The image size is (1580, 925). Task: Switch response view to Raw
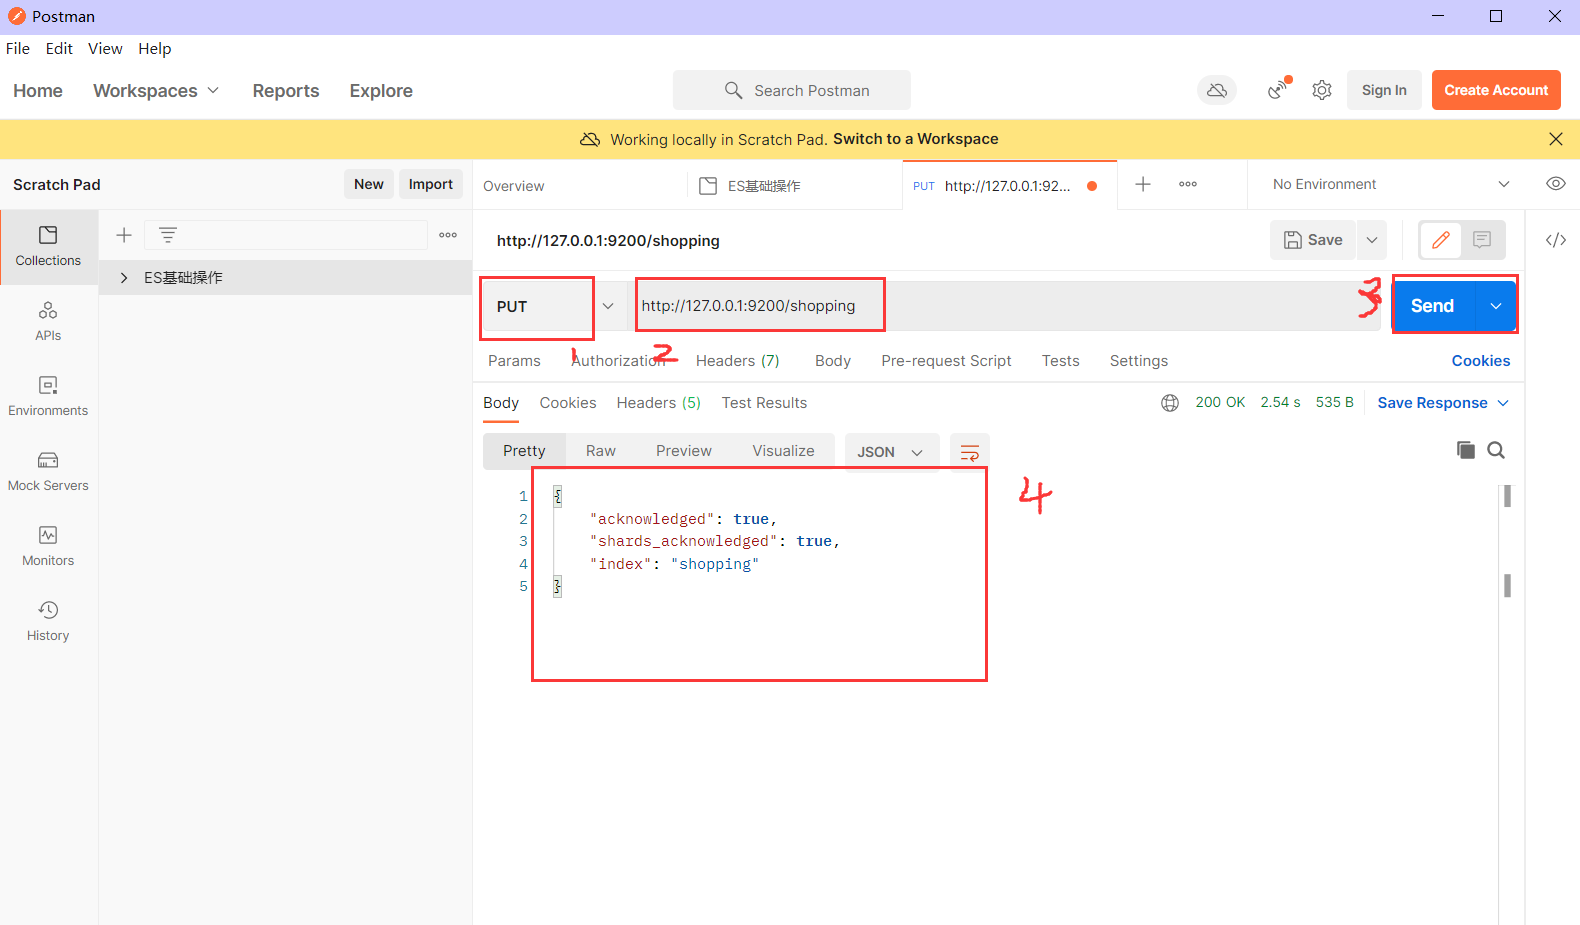tap(601, 451)
